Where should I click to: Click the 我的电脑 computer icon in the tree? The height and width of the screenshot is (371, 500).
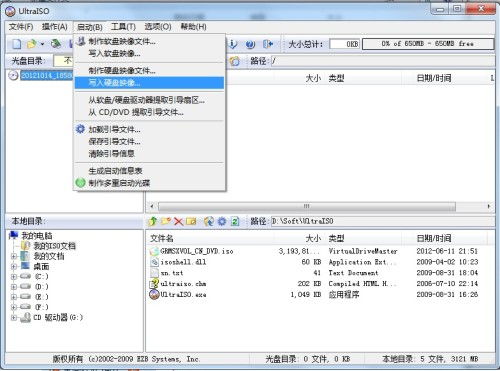[14, 235]
